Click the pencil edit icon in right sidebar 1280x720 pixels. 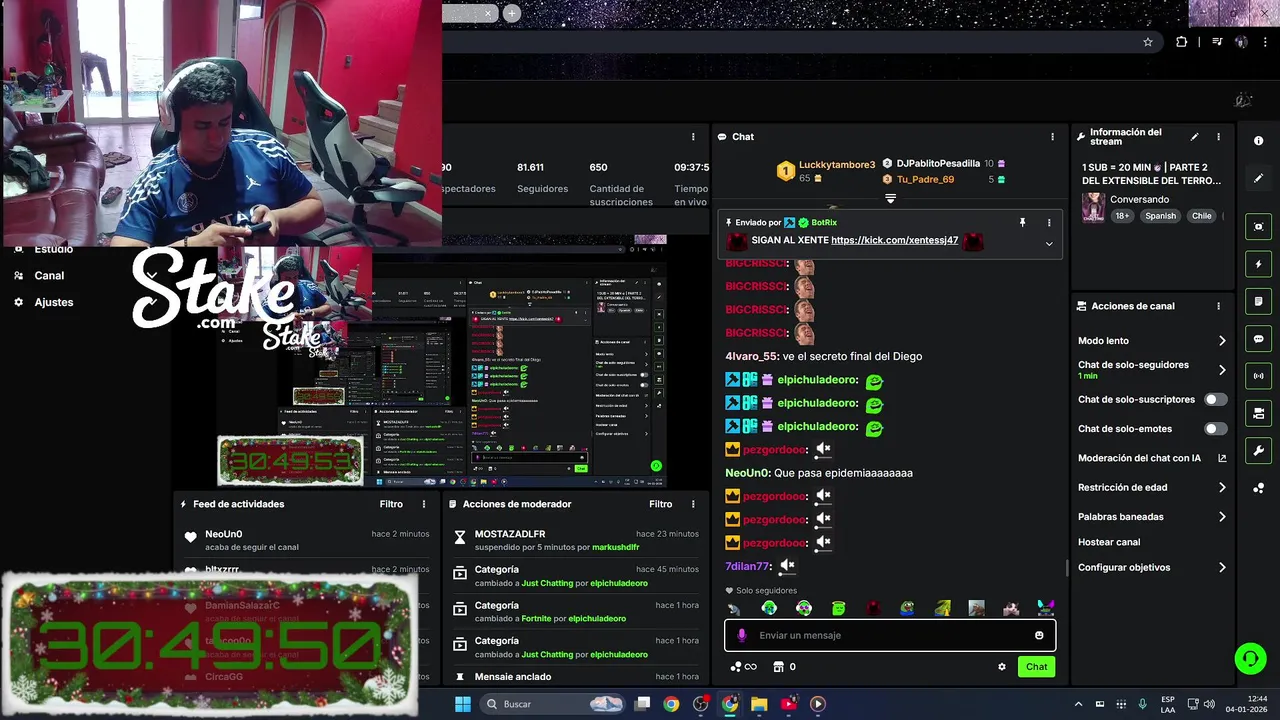tap(1258, 178)
